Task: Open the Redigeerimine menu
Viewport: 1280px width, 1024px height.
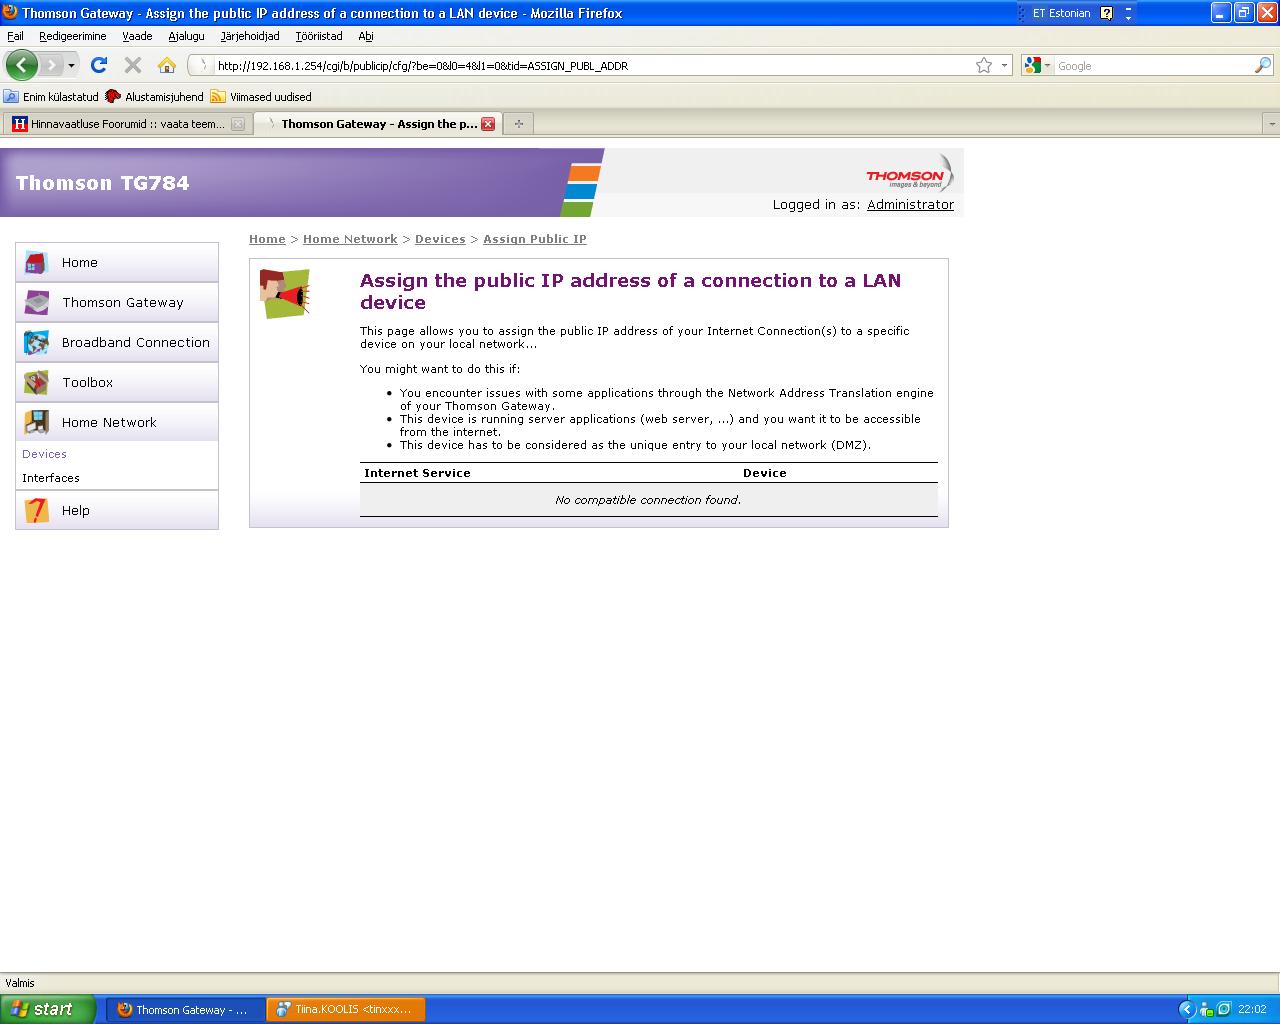Action: click(x=72, y=36)
